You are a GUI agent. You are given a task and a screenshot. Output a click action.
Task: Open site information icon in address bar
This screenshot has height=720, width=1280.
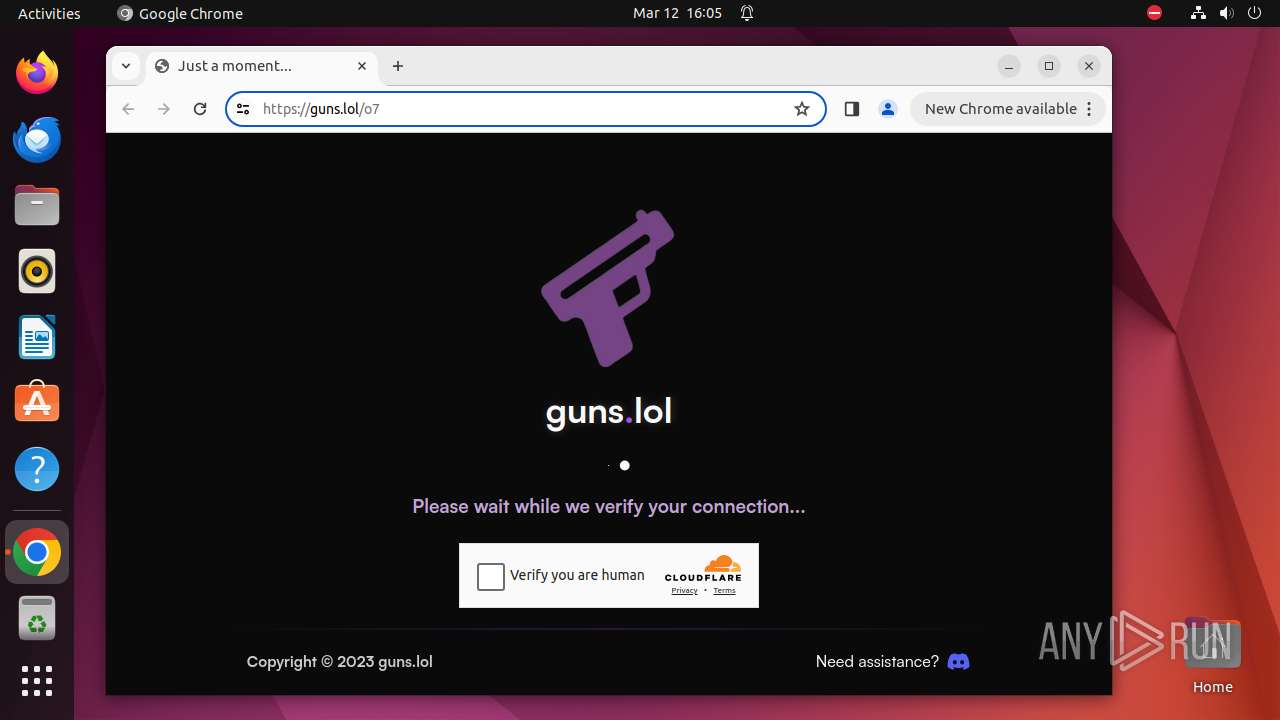point(243,109)
